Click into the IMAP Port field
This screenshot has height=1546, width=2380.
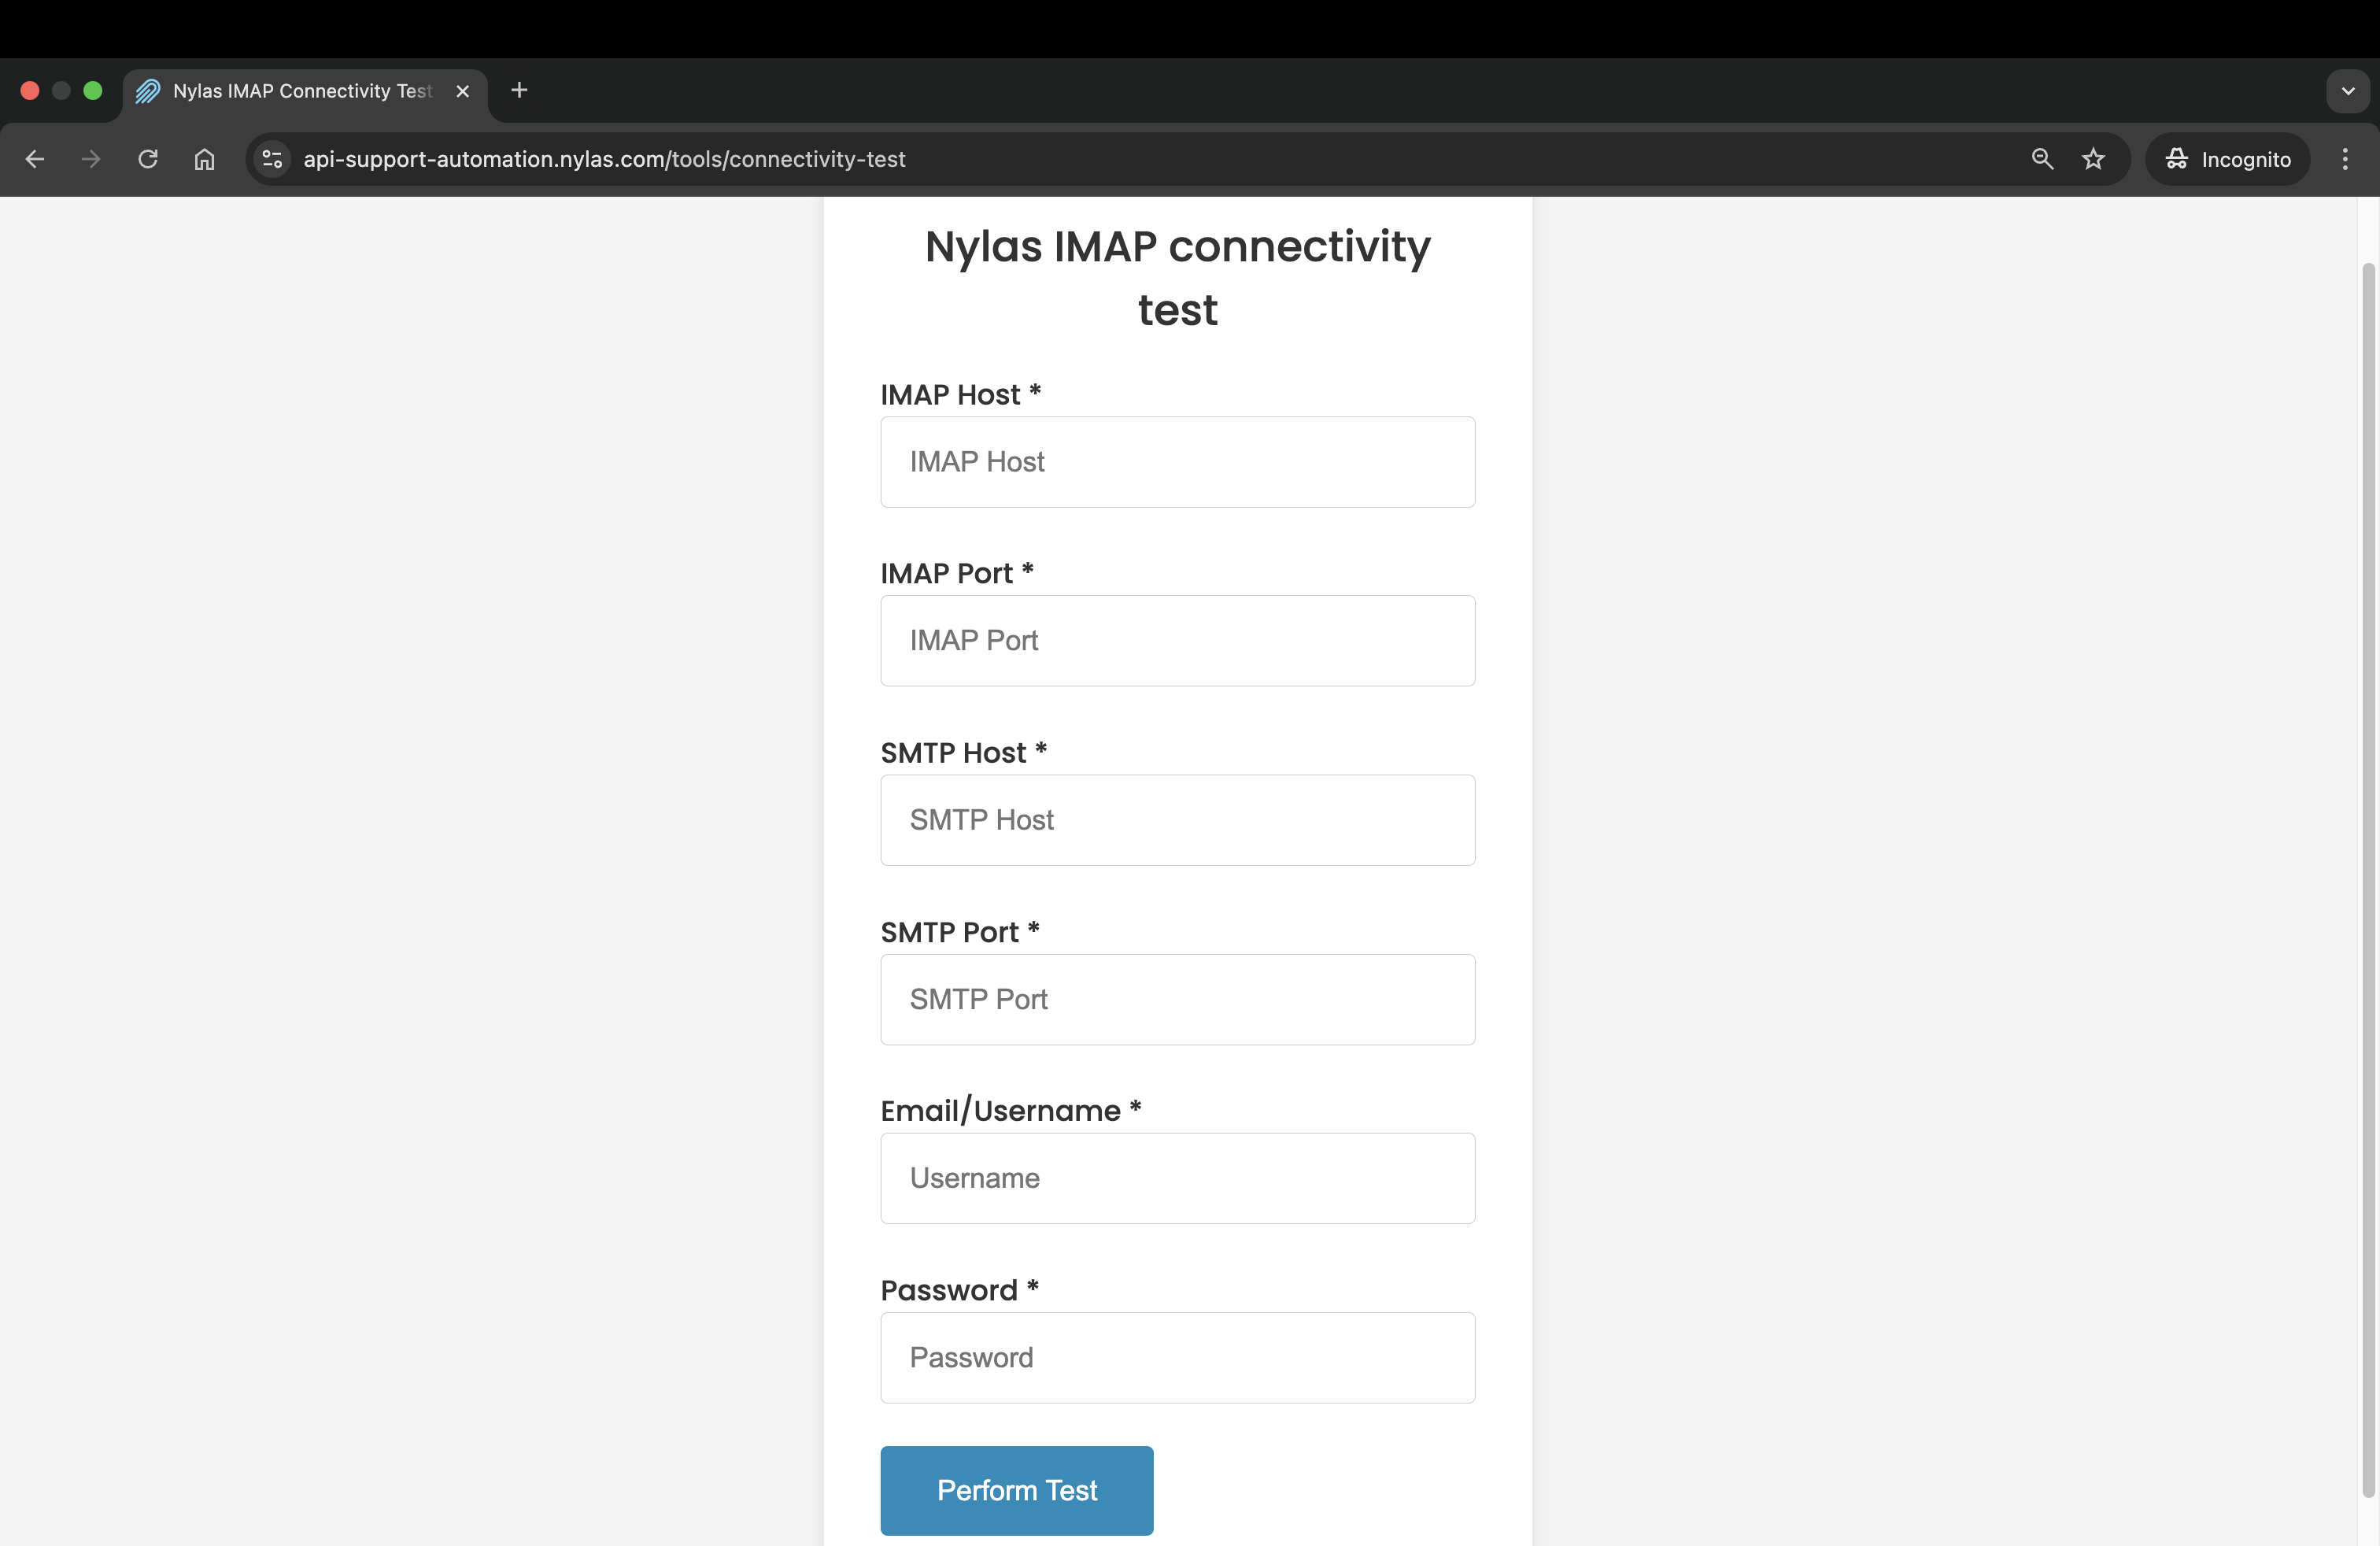(1177, 641)
